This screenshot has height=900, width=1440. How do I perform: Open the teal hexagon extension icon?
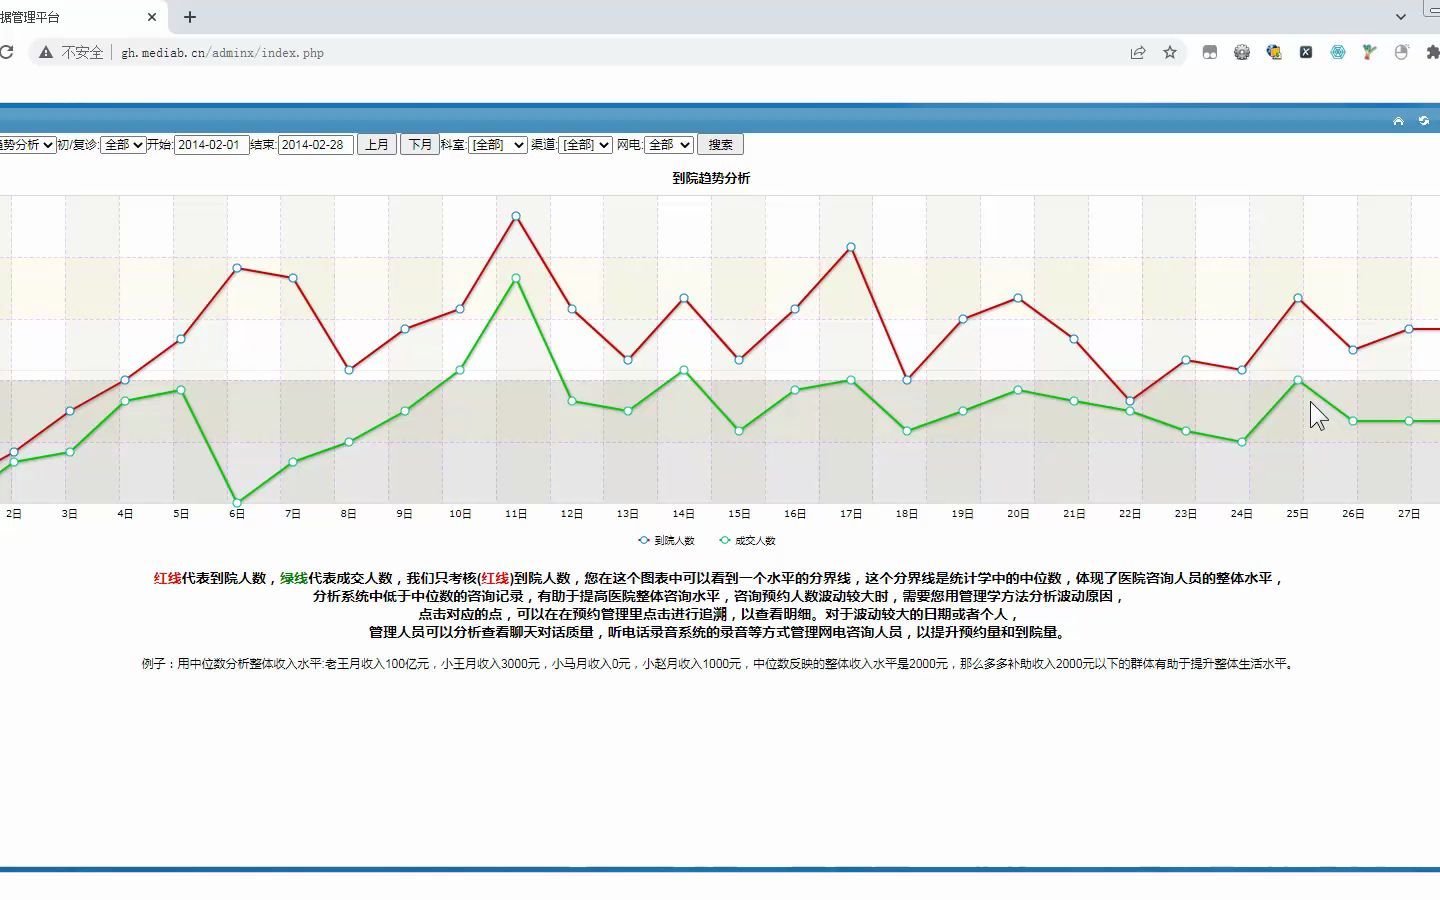point(1338,53)
